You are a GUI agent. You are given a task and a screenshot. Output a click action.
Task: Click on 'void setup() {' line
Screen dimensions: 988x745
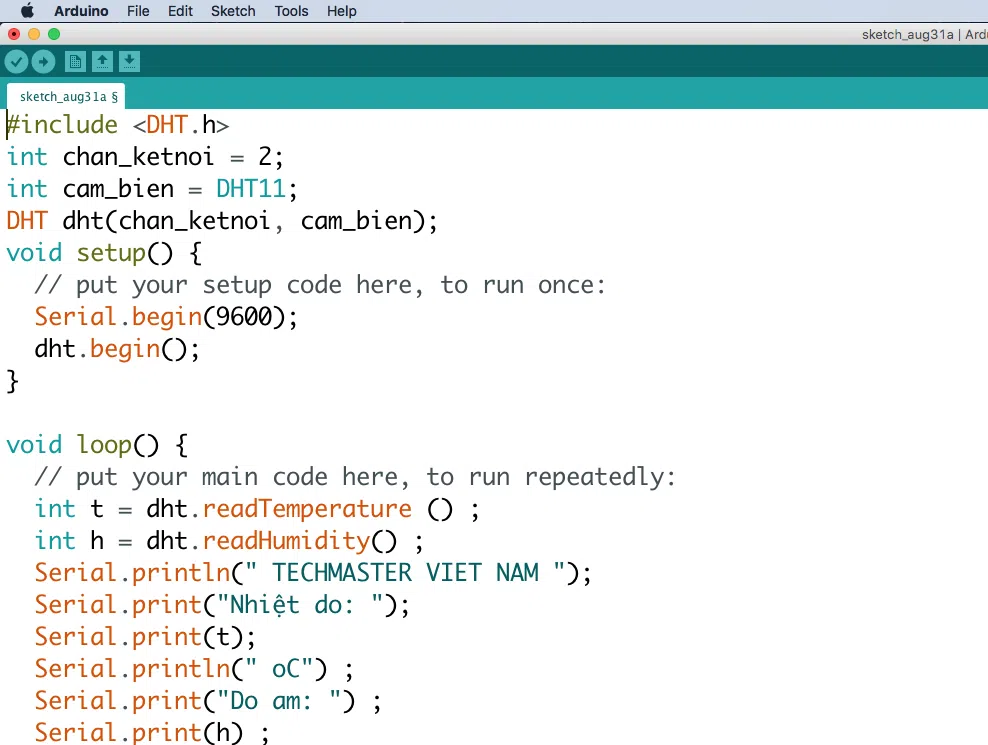104,253
